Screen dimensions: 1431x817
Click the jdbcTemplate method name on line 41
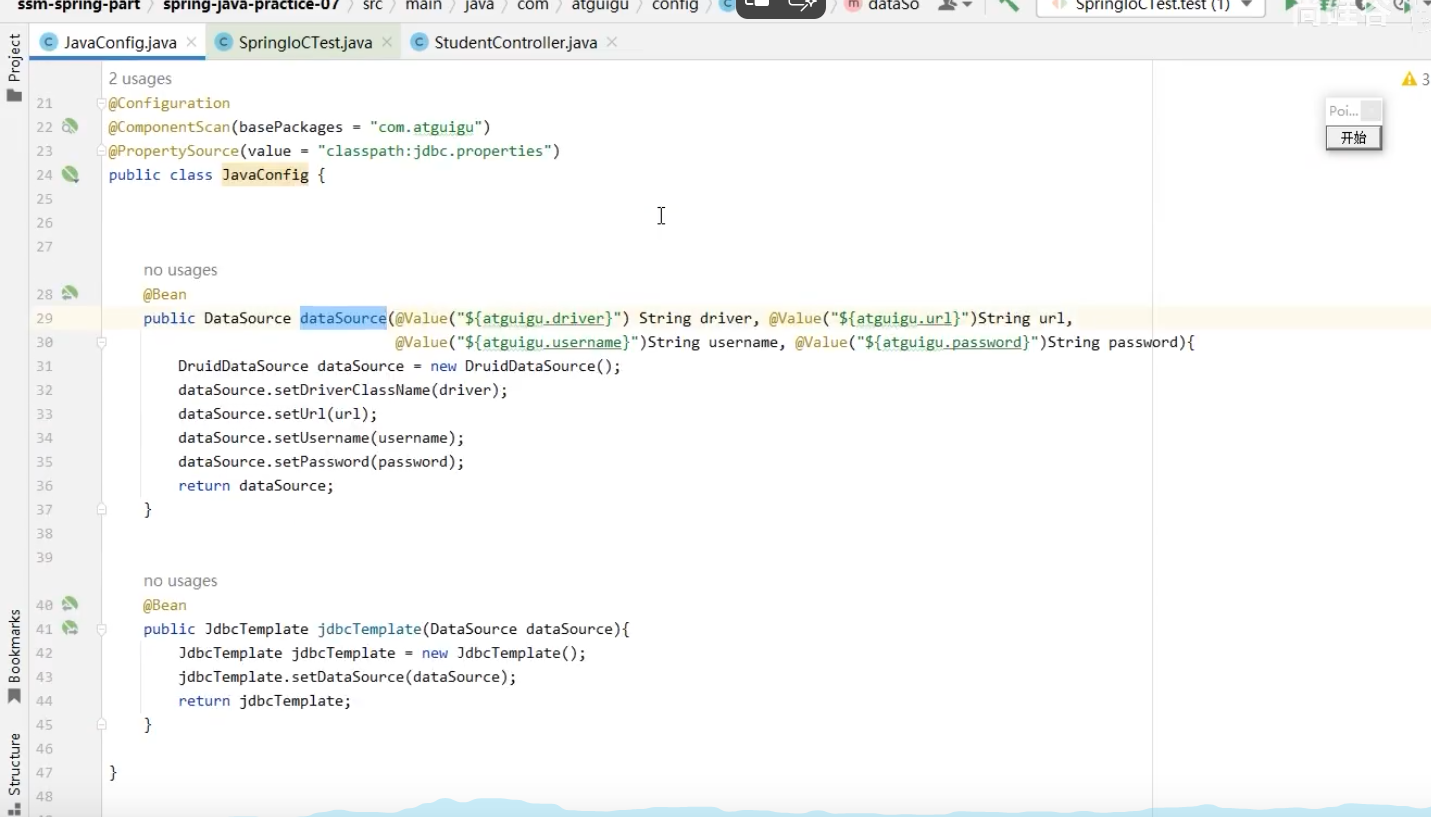(369, 629)
